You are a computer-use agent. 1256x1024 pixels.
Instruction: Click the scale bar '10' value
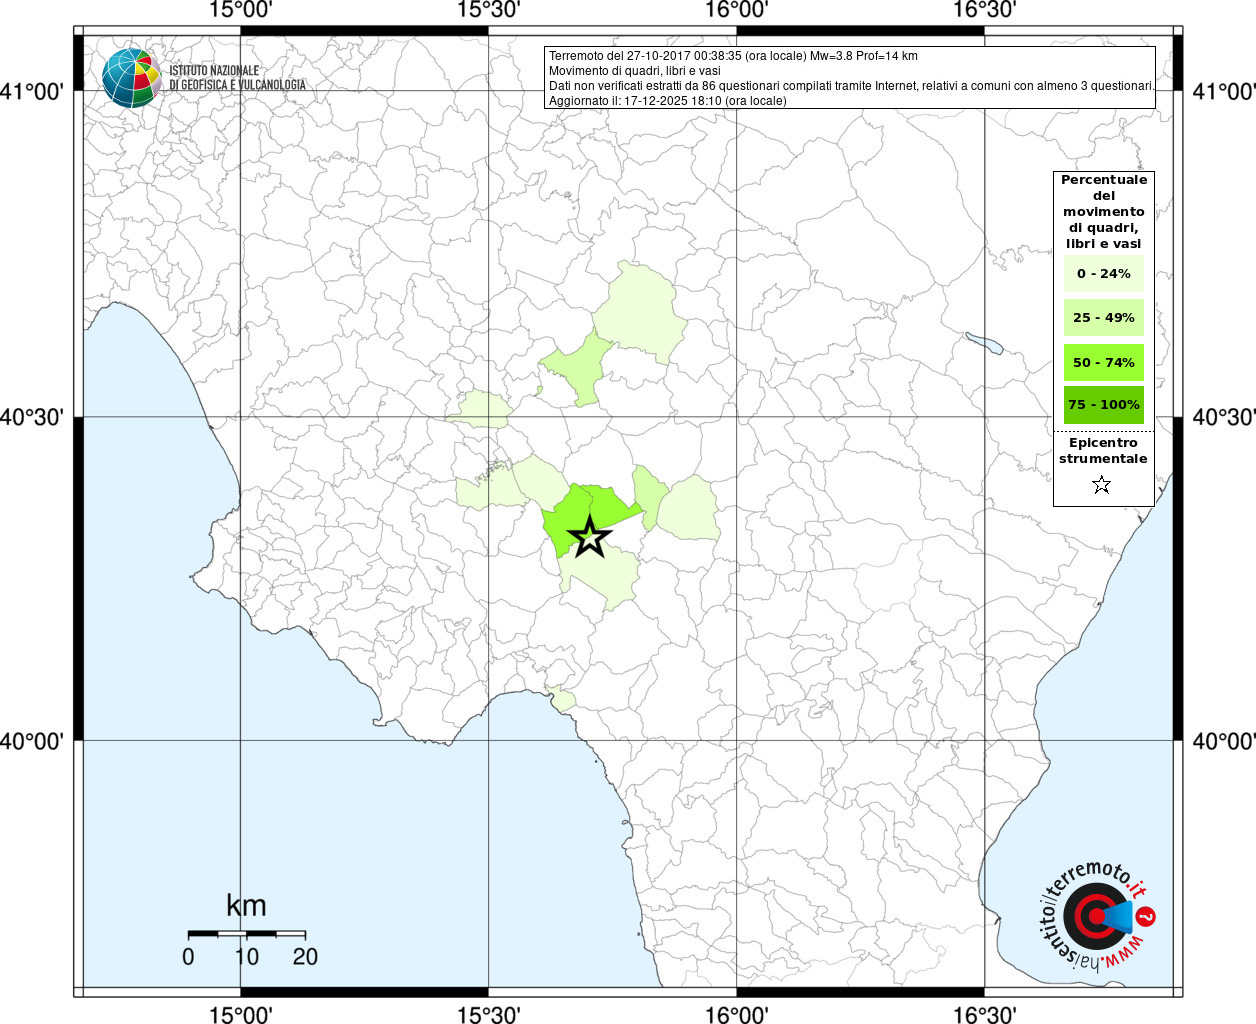246,957
